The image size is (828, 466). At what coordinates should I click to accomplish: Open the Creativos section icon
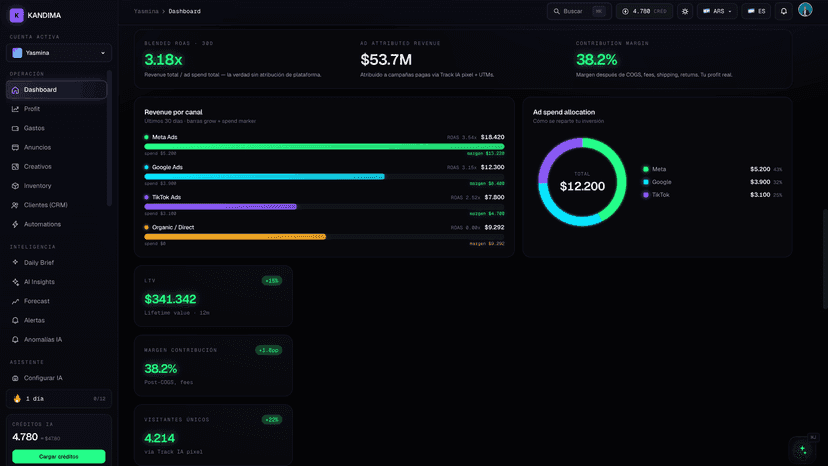[15, 166]
